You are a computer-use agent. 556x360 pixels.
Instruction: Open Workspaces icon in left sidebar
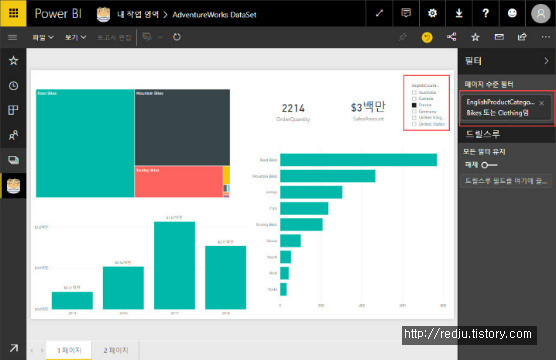(13, 160)
